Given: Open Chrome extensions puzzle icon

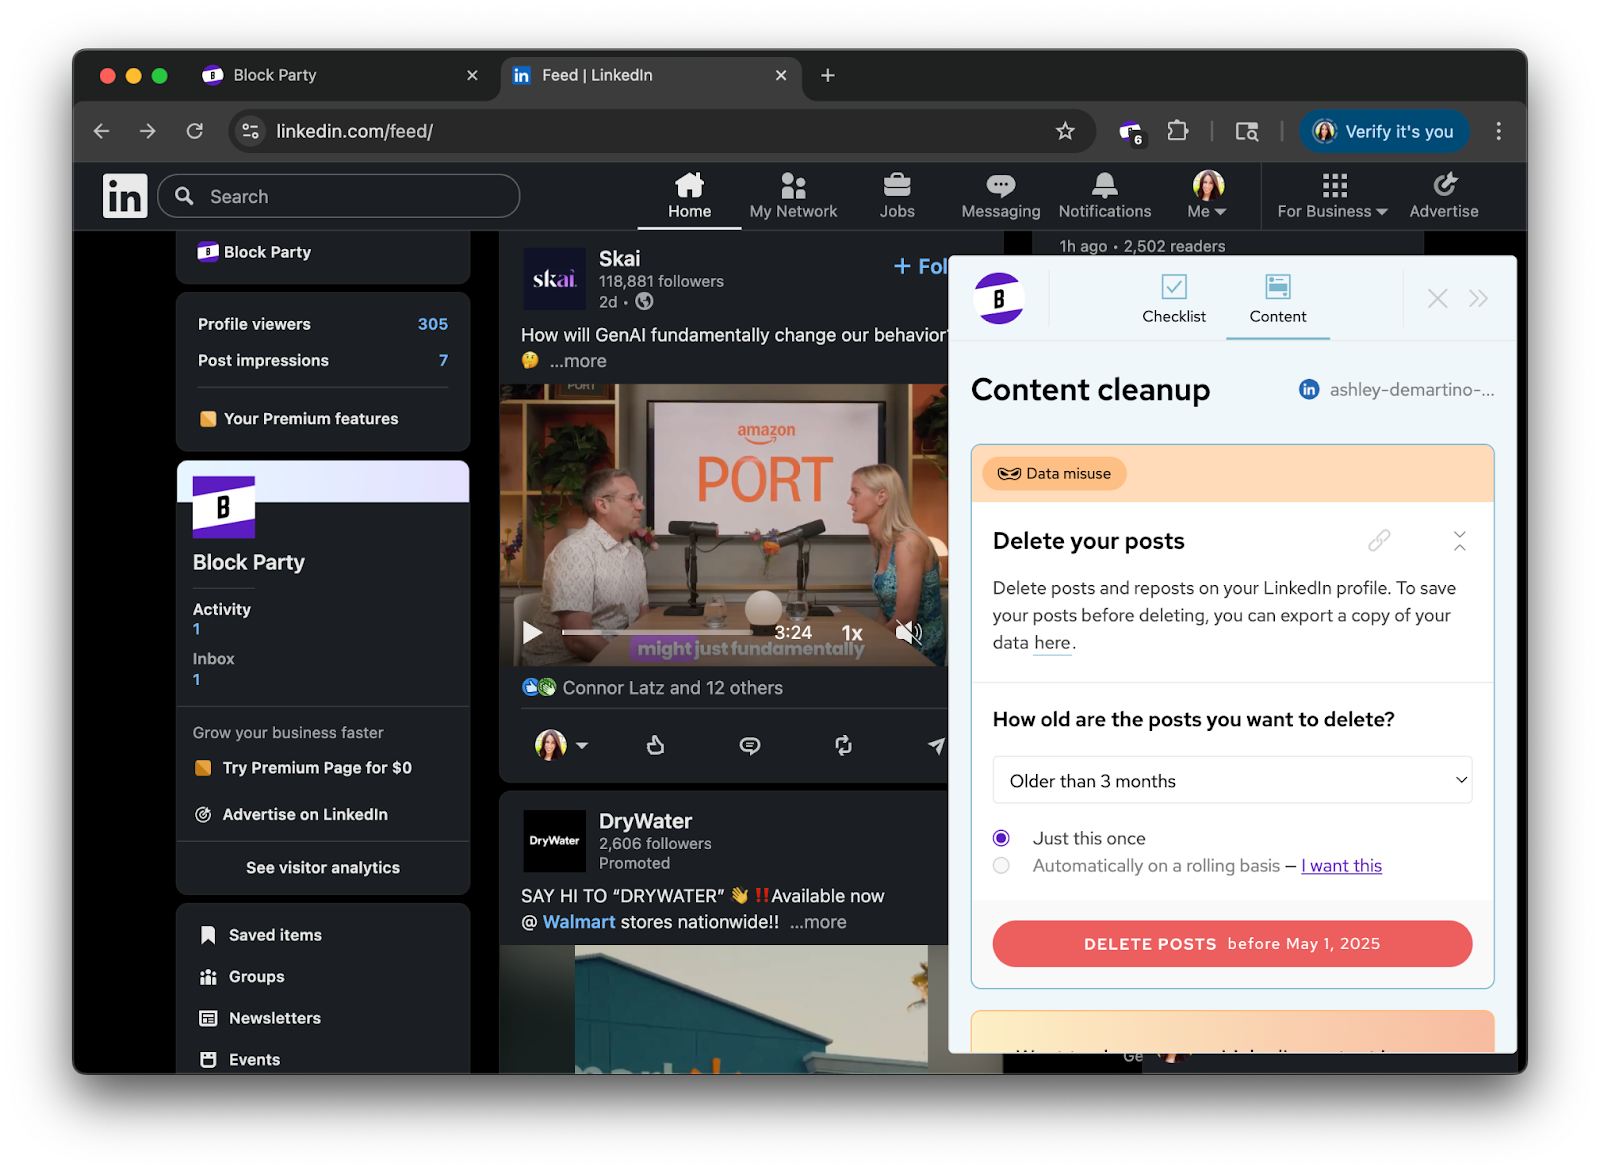Looking at the screenshot, I should click(1178, 131).
